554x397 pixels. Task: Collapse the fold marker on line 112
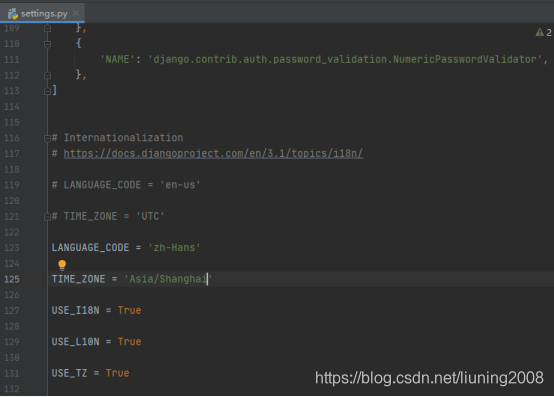click(x=47, y=75)
